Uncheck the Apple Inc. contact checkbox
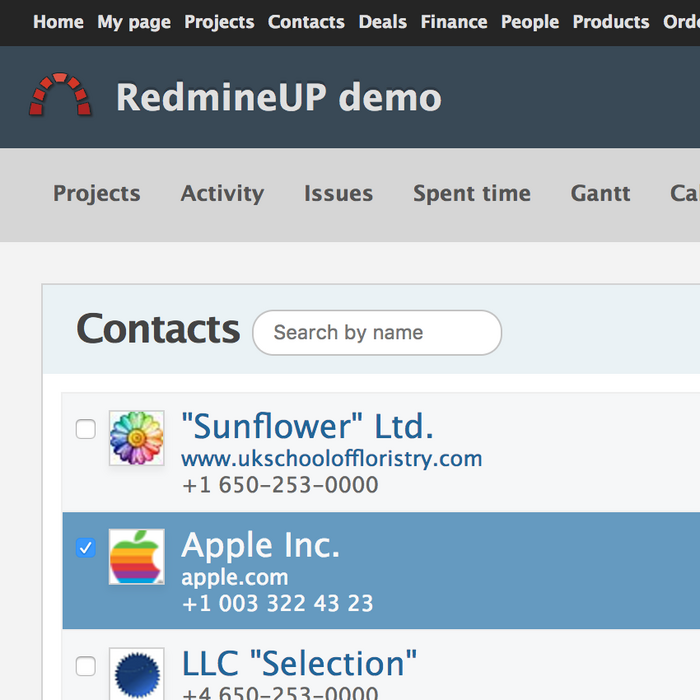Image resolution: width=700 pixels, height=700 pixels. pyautogui.click(x=86, y=547)
